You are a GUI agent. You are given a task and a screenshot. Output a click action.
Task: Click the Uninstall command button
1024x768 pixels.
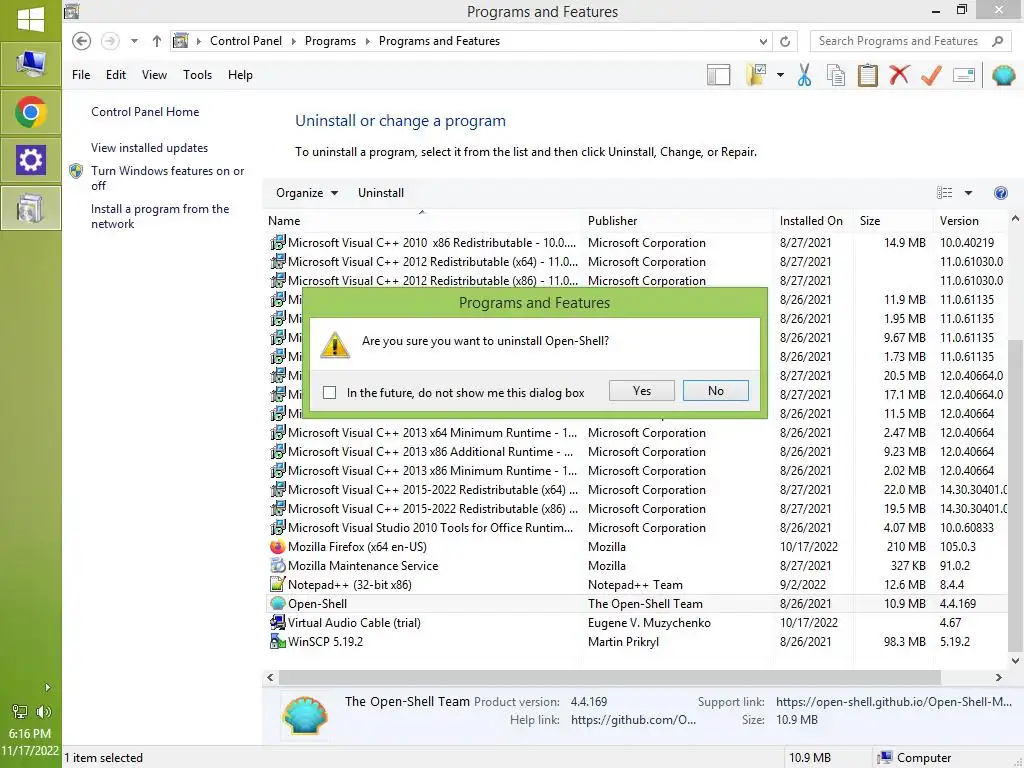(381, 193)
